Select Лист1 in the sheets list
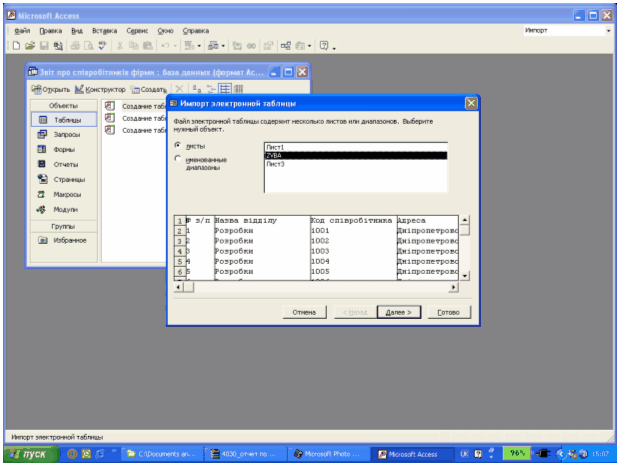Screen dimensions: 619x465 [x=275, y=146]
